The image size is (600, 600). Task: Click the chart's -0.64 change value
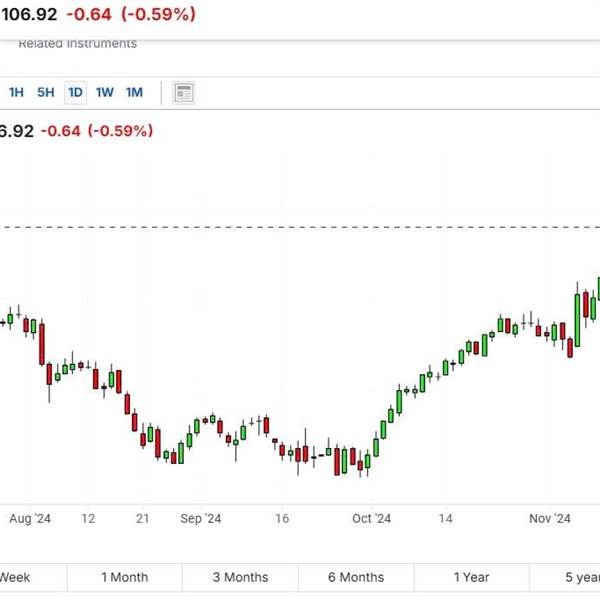[x=61, y=131]
